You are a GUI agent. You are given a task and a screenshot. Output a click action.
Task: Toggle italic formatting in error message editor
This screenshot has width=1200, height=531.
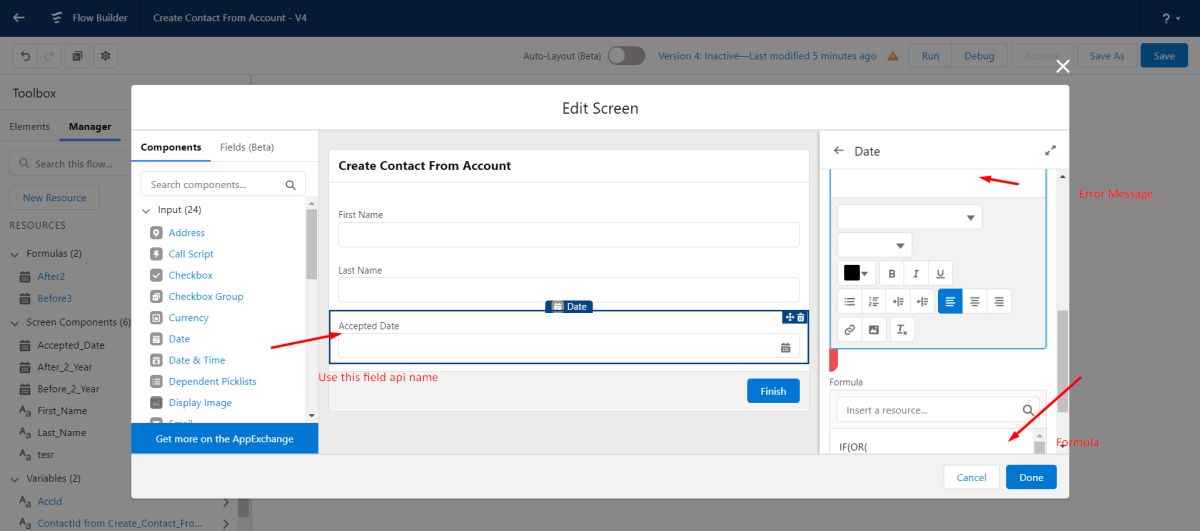pos(916,273)
